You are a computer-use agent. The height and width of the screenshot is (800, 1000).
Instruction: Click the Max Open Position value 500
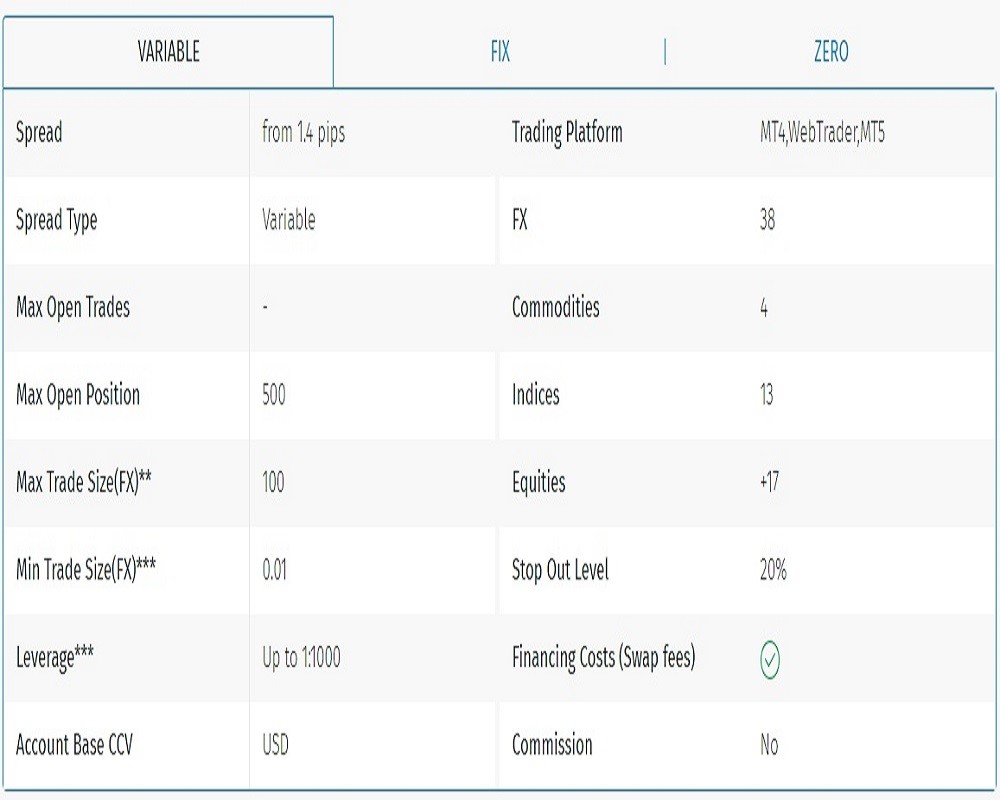273,395
